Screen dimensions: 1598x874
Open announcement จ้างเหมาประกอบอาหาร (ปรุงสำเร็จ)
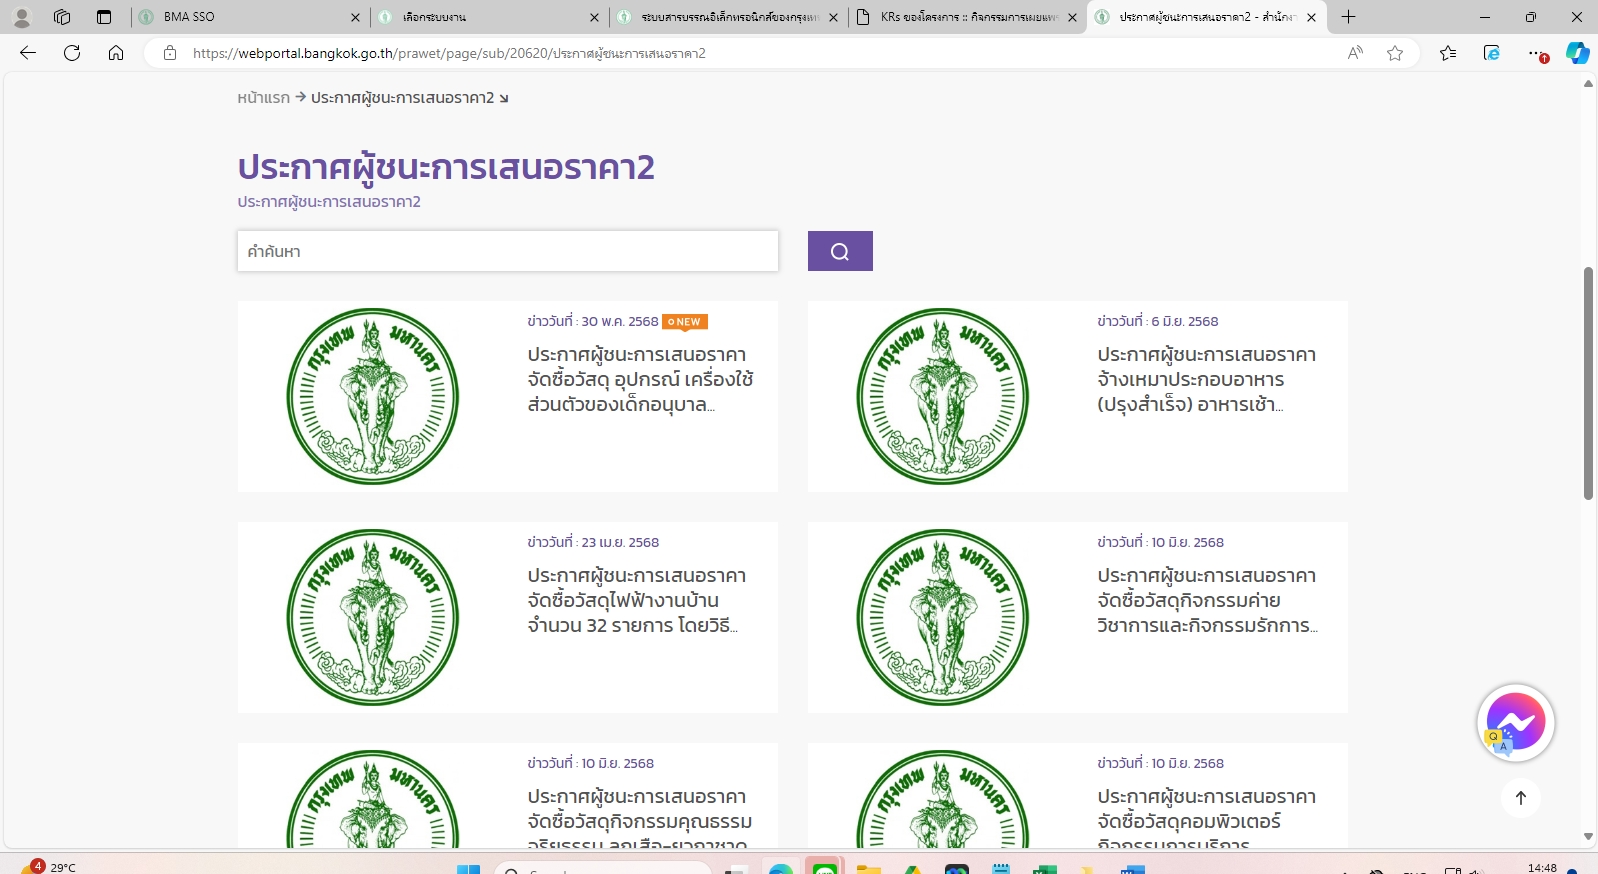pyautogui.click(x=1206, y=380)
